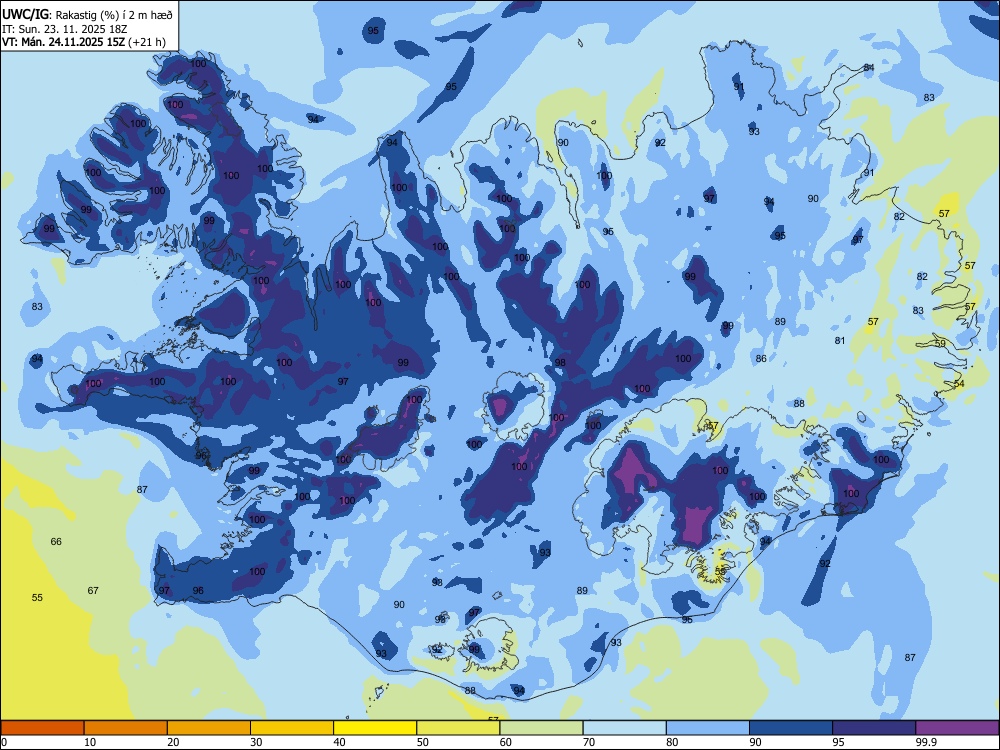Click the title text 'Rakastig (%) í 2 m hæð'
The width and height of the screenshot is (1000, 750).
114,15
